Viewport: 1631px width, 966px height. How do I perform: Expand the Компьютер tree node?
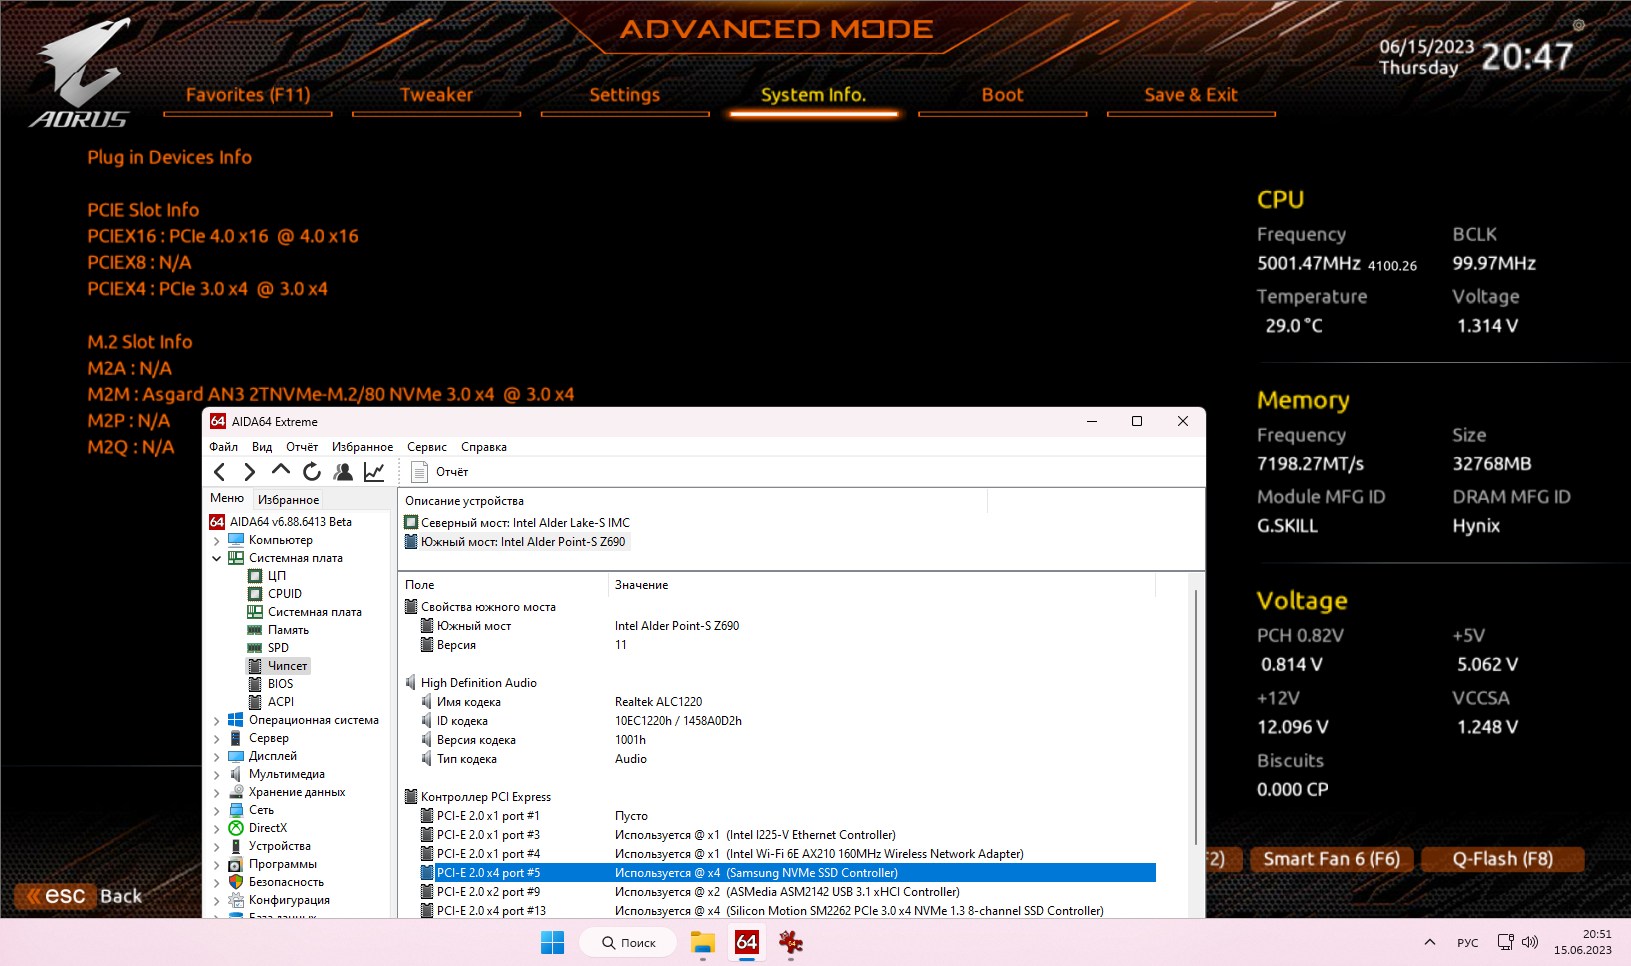click(217, 540)
